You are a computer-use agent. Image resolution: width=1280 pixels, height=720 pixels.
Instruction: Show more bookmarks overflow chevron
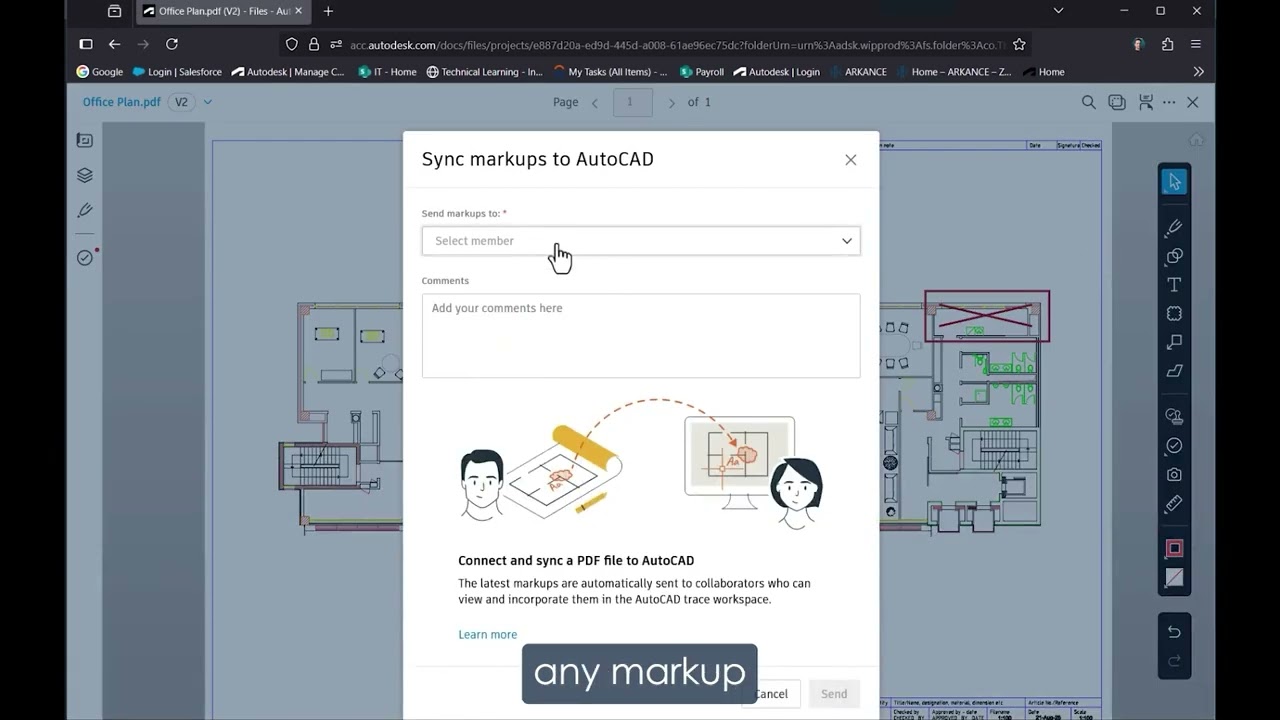[x=1198, y=72]
